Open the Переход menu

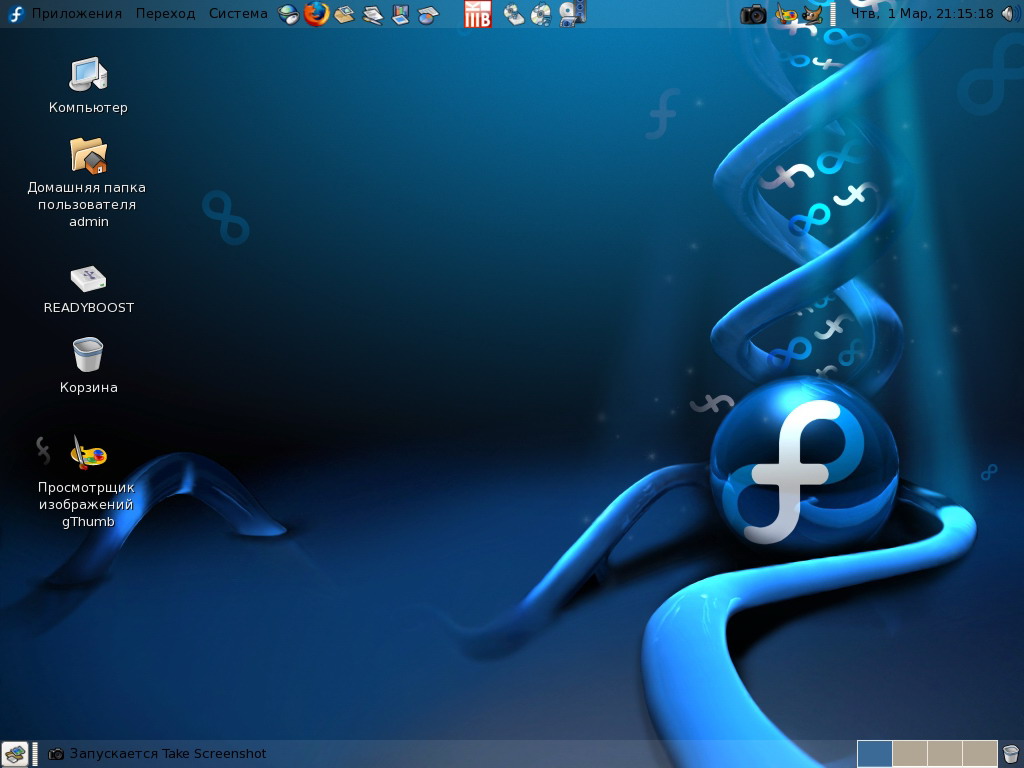165,14
